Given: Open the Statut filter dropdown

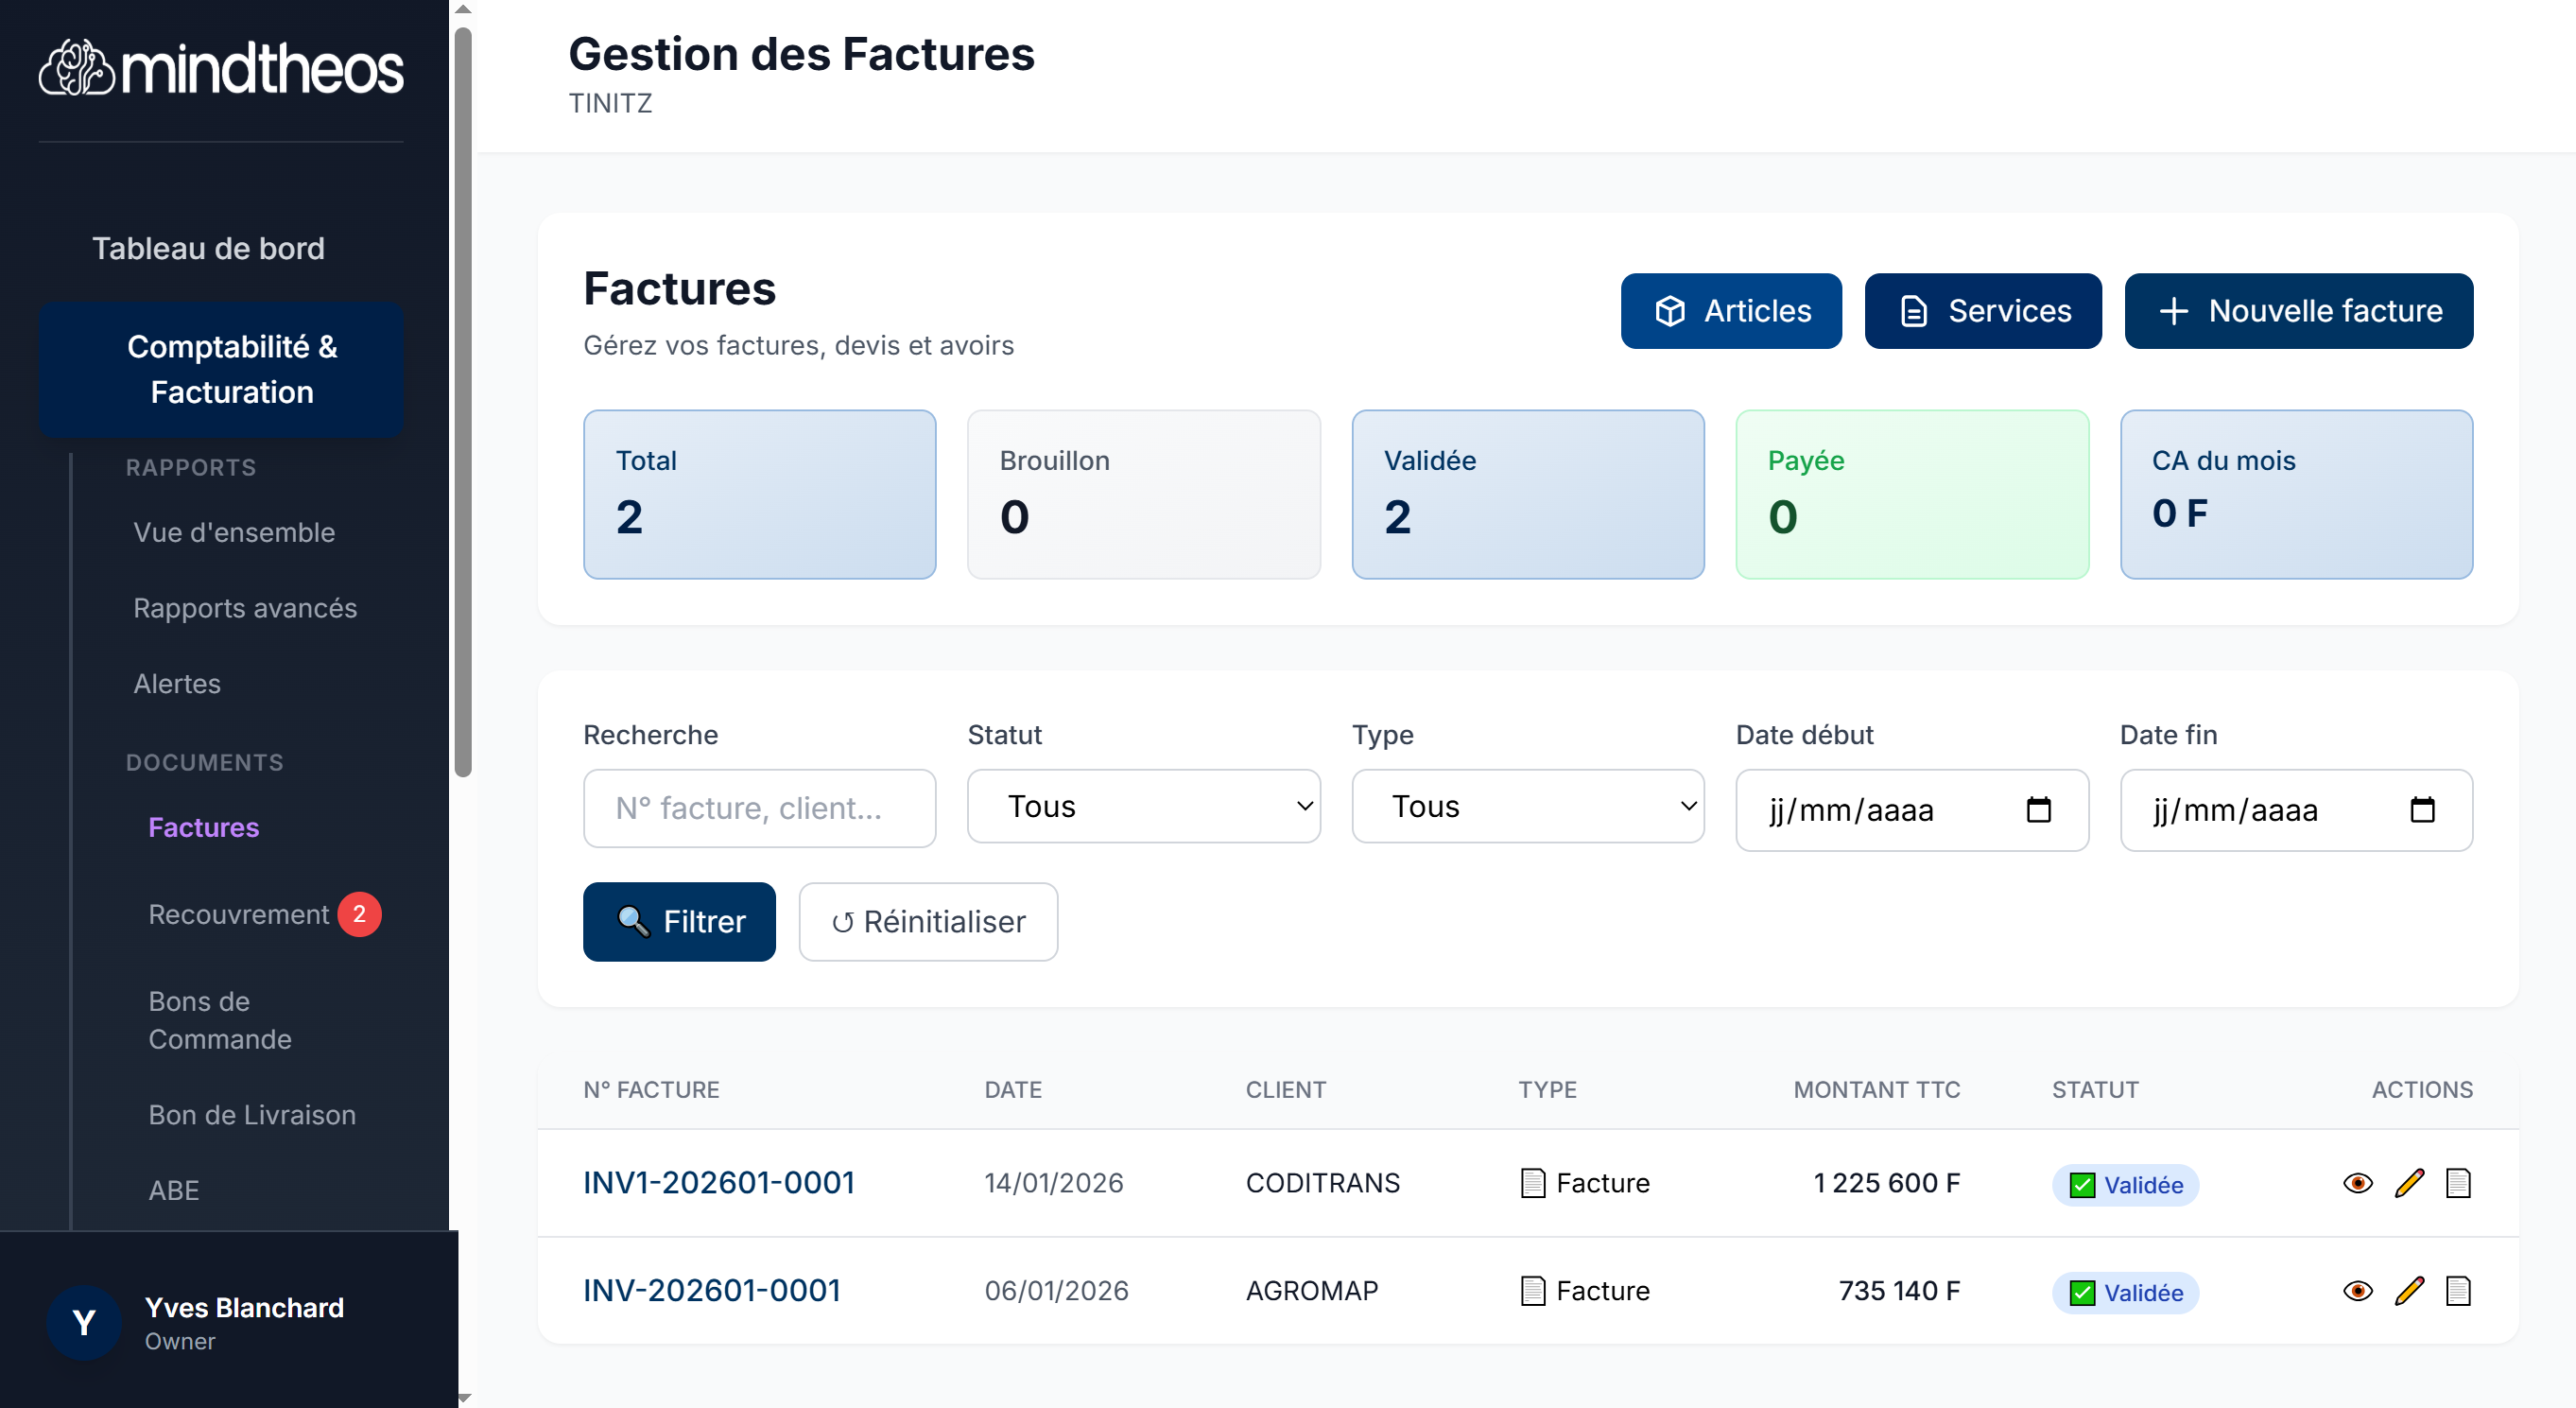Looking at the screenshot, I should (x=1143, y=806).
